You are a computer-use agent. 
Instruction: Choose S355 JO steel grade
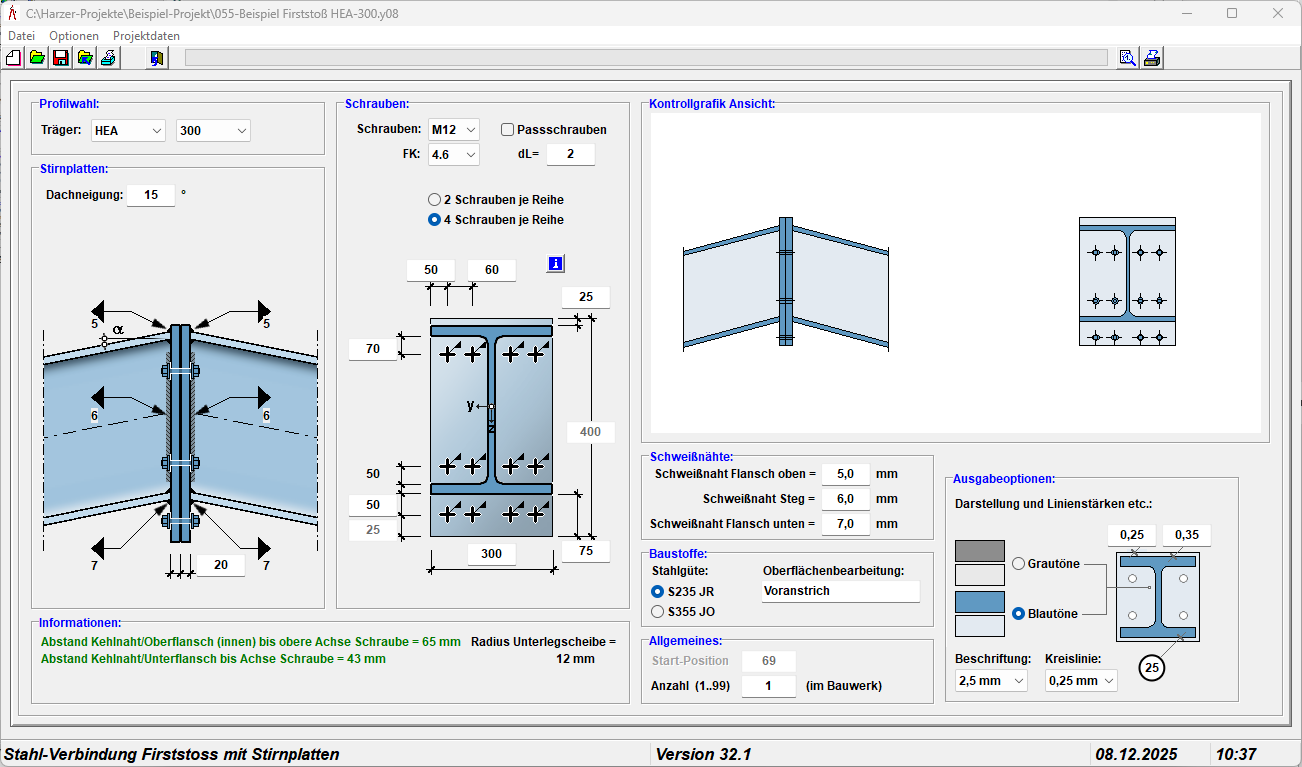(x=658, y=611)
